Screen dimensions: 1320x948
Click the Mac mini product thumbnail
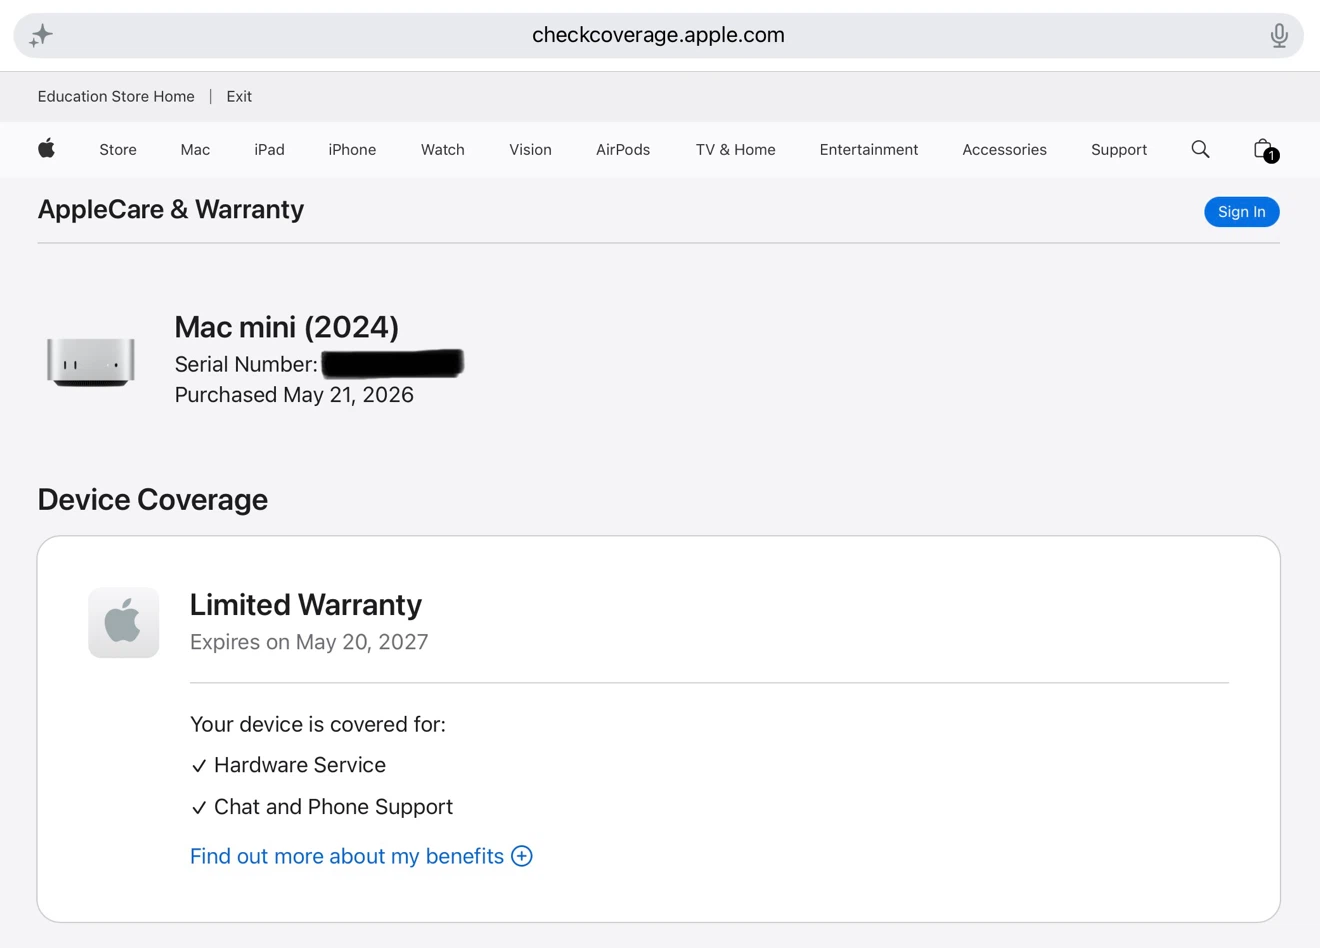tap(91, 361)
